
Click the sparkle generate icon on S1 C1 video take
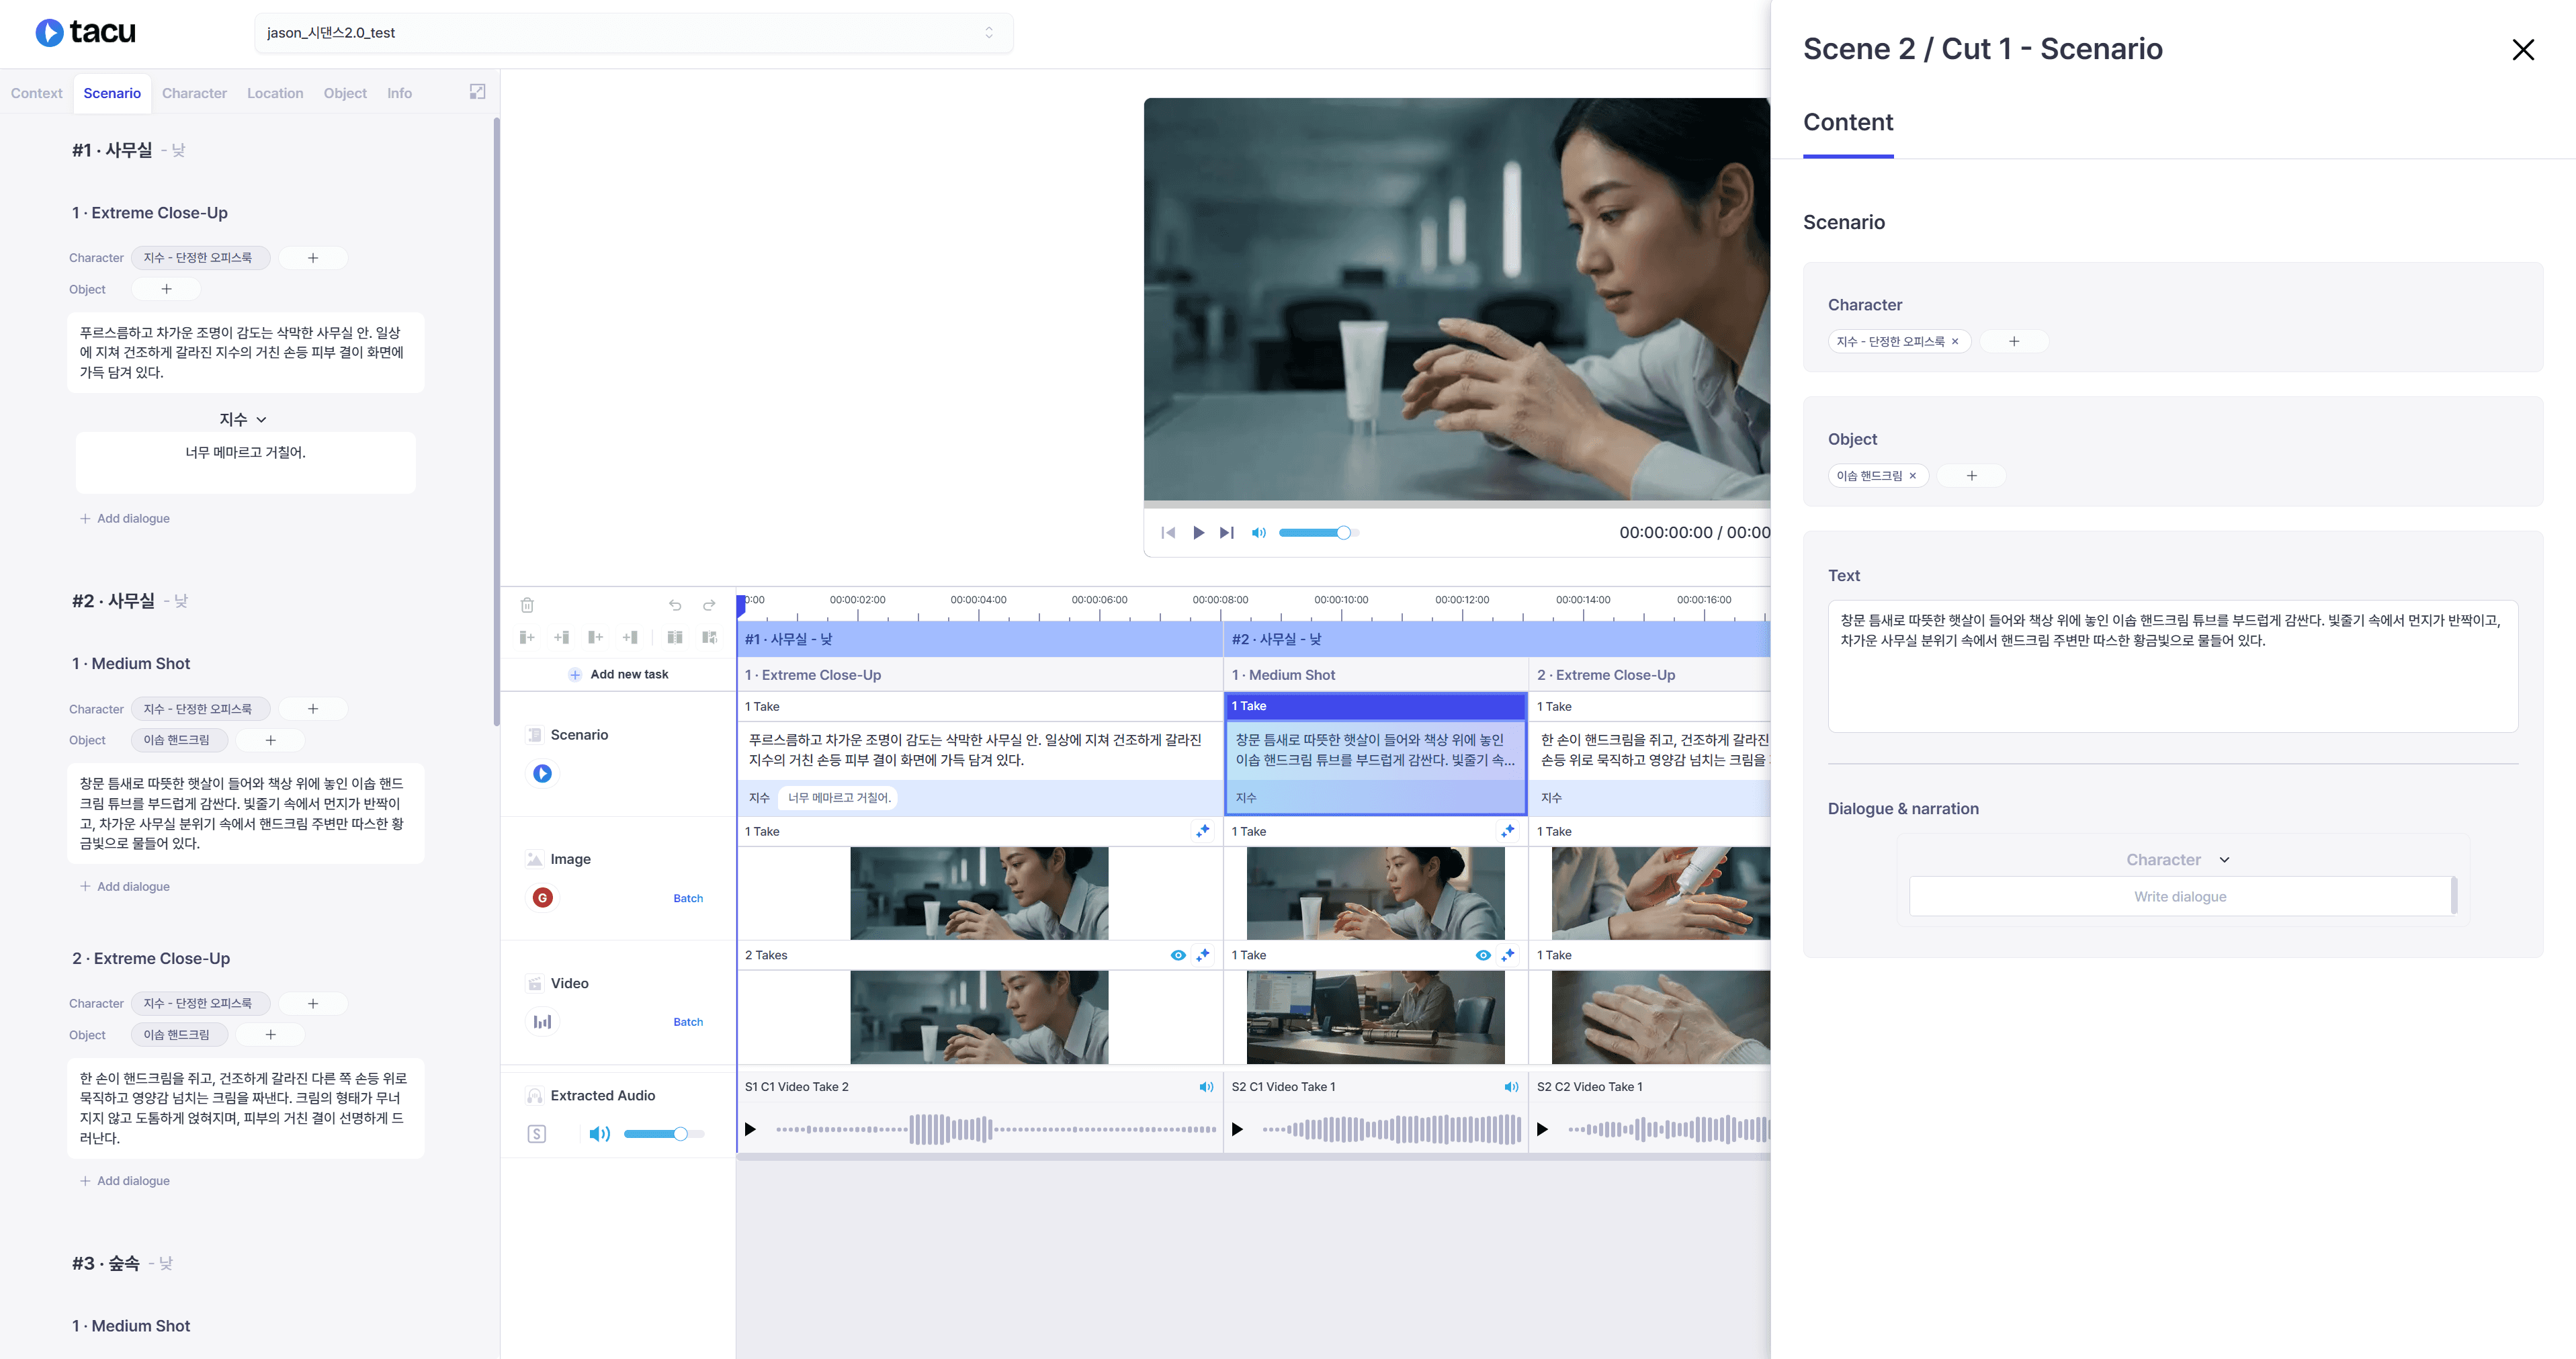1203,955
